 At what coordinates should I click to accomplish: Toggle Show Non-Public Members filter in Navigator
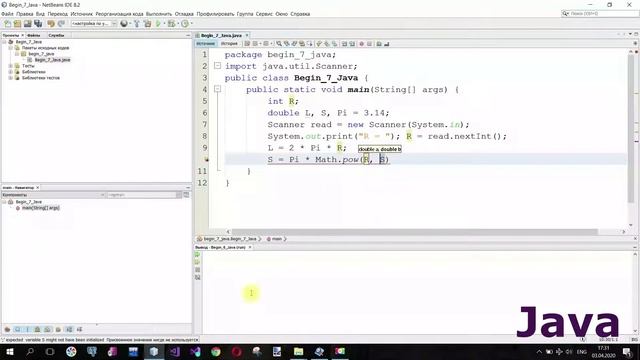38,329
